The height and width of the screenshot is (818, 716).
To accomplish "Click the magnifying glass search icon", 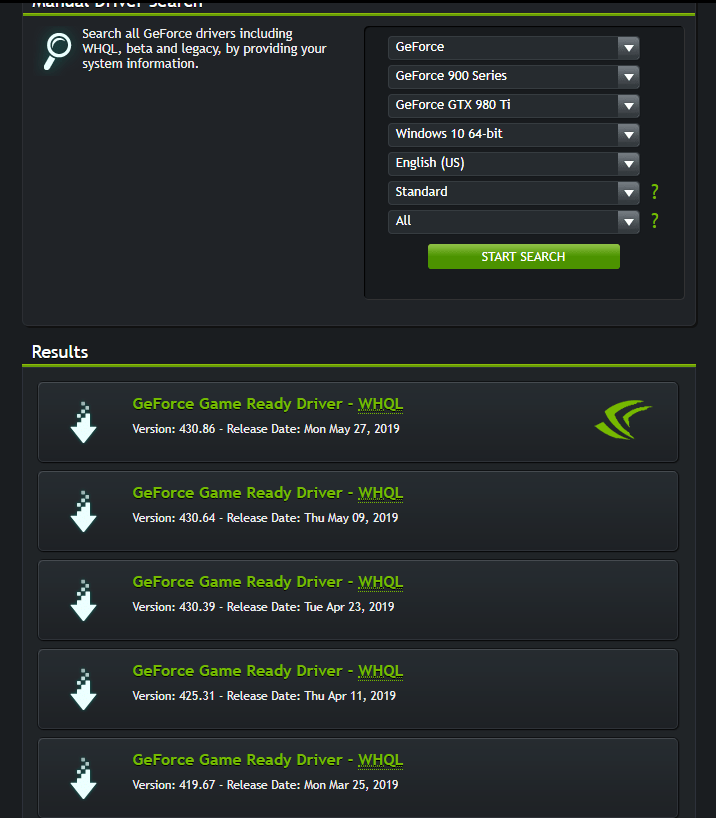I will [57, 51].
